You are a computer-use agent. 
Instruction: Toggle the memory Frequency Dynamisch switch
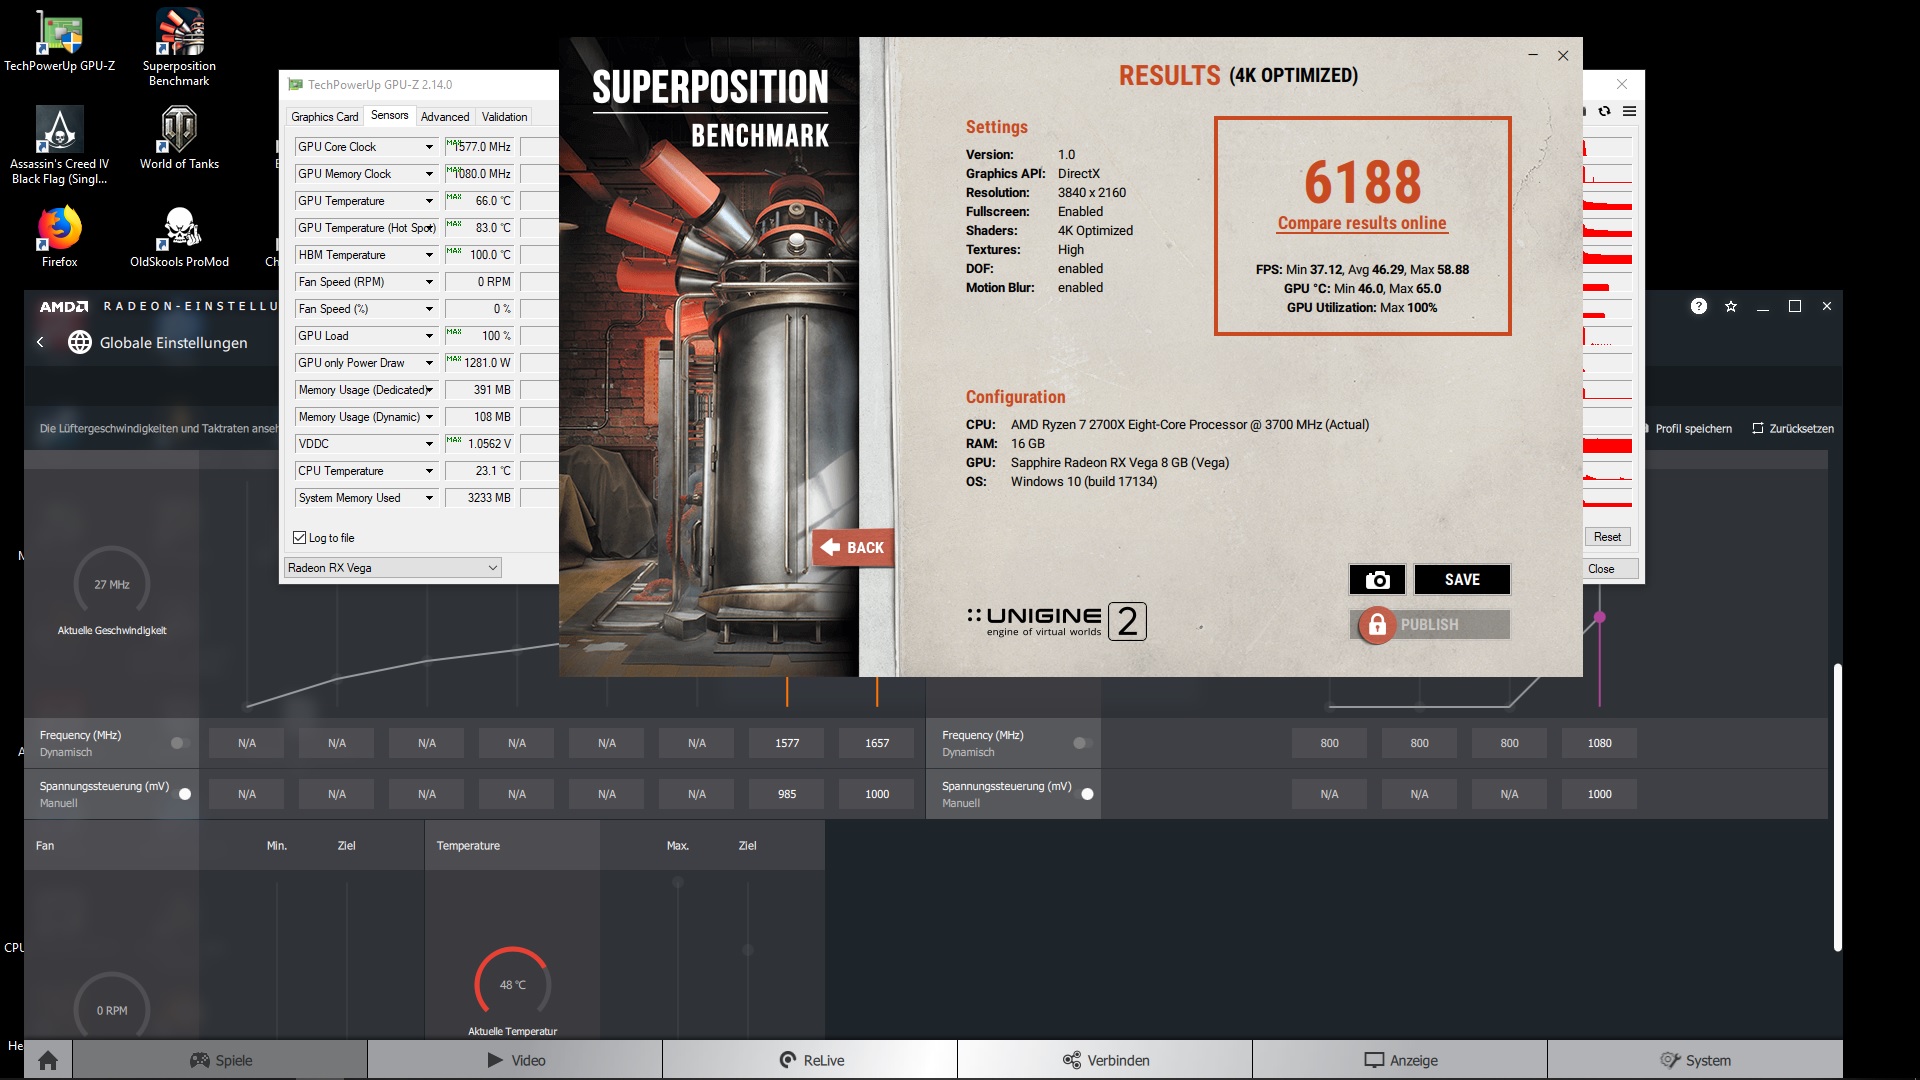1081,743
